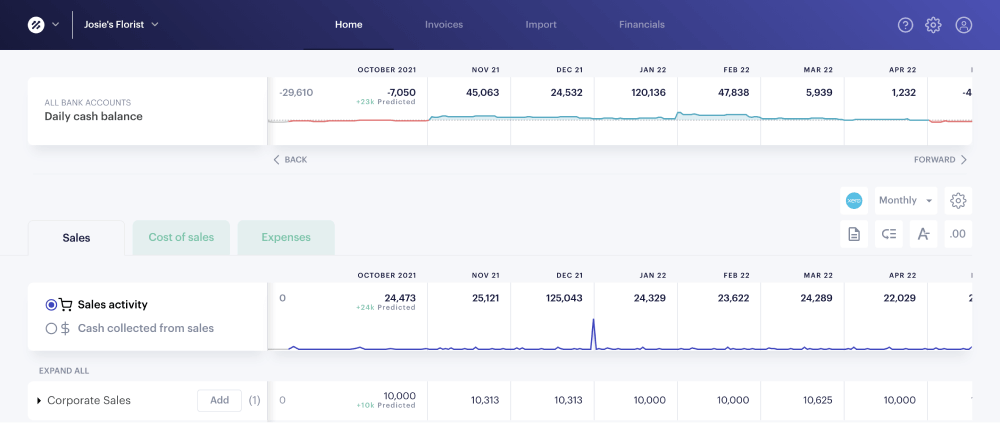1000x423 pixels.
Task: Click the 47,838 FEB 22 cash balance
Action: point(733,93)
